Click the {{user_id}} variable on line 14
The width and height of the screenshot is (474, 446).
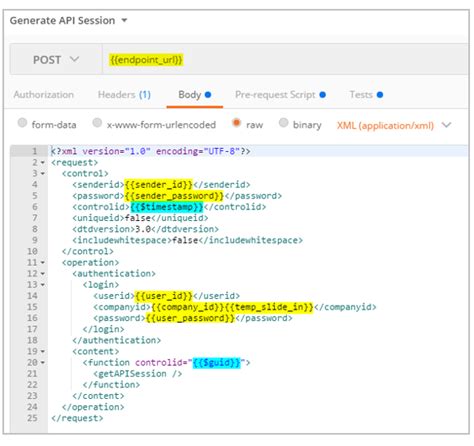[x=164, y=296]
